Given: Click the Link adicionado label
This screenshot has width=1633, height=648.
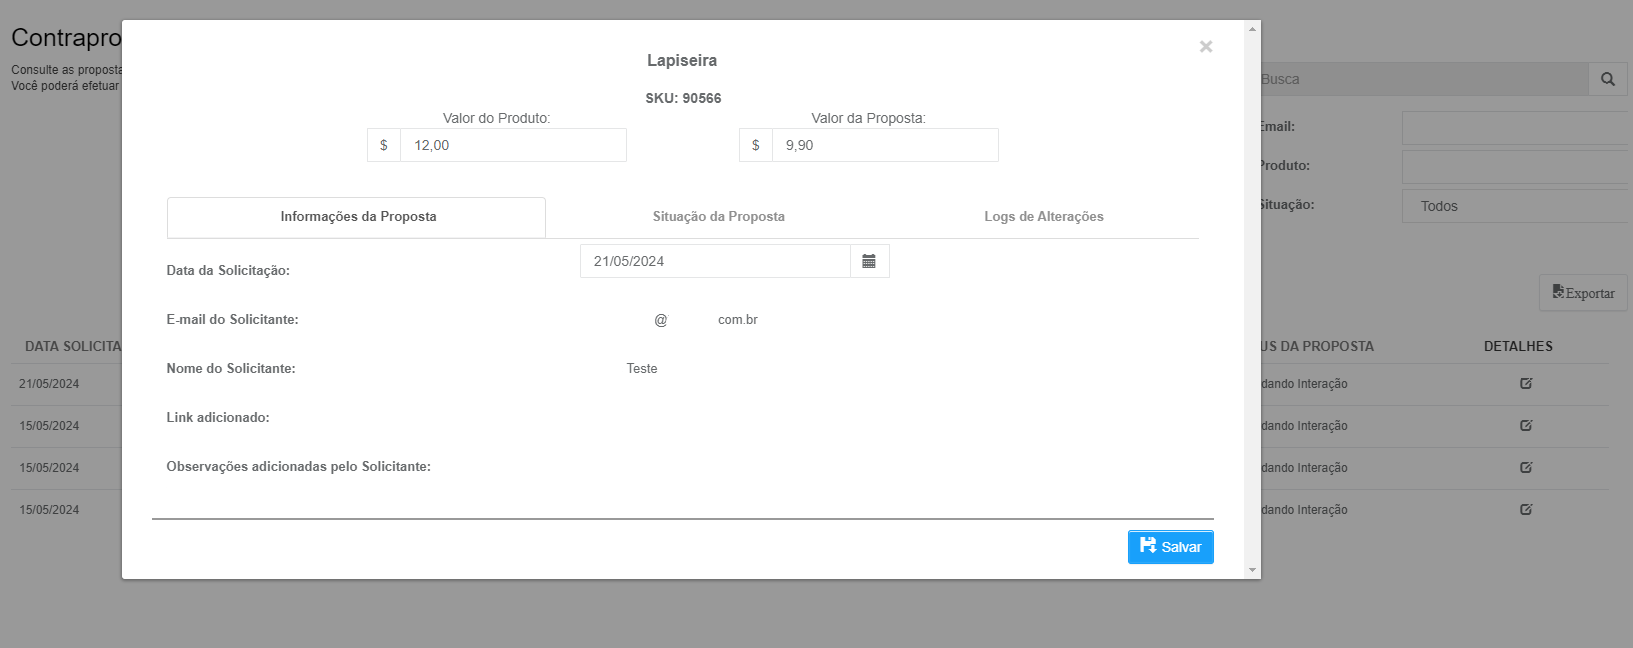Looking at the screenshot, I should [218, 418].
